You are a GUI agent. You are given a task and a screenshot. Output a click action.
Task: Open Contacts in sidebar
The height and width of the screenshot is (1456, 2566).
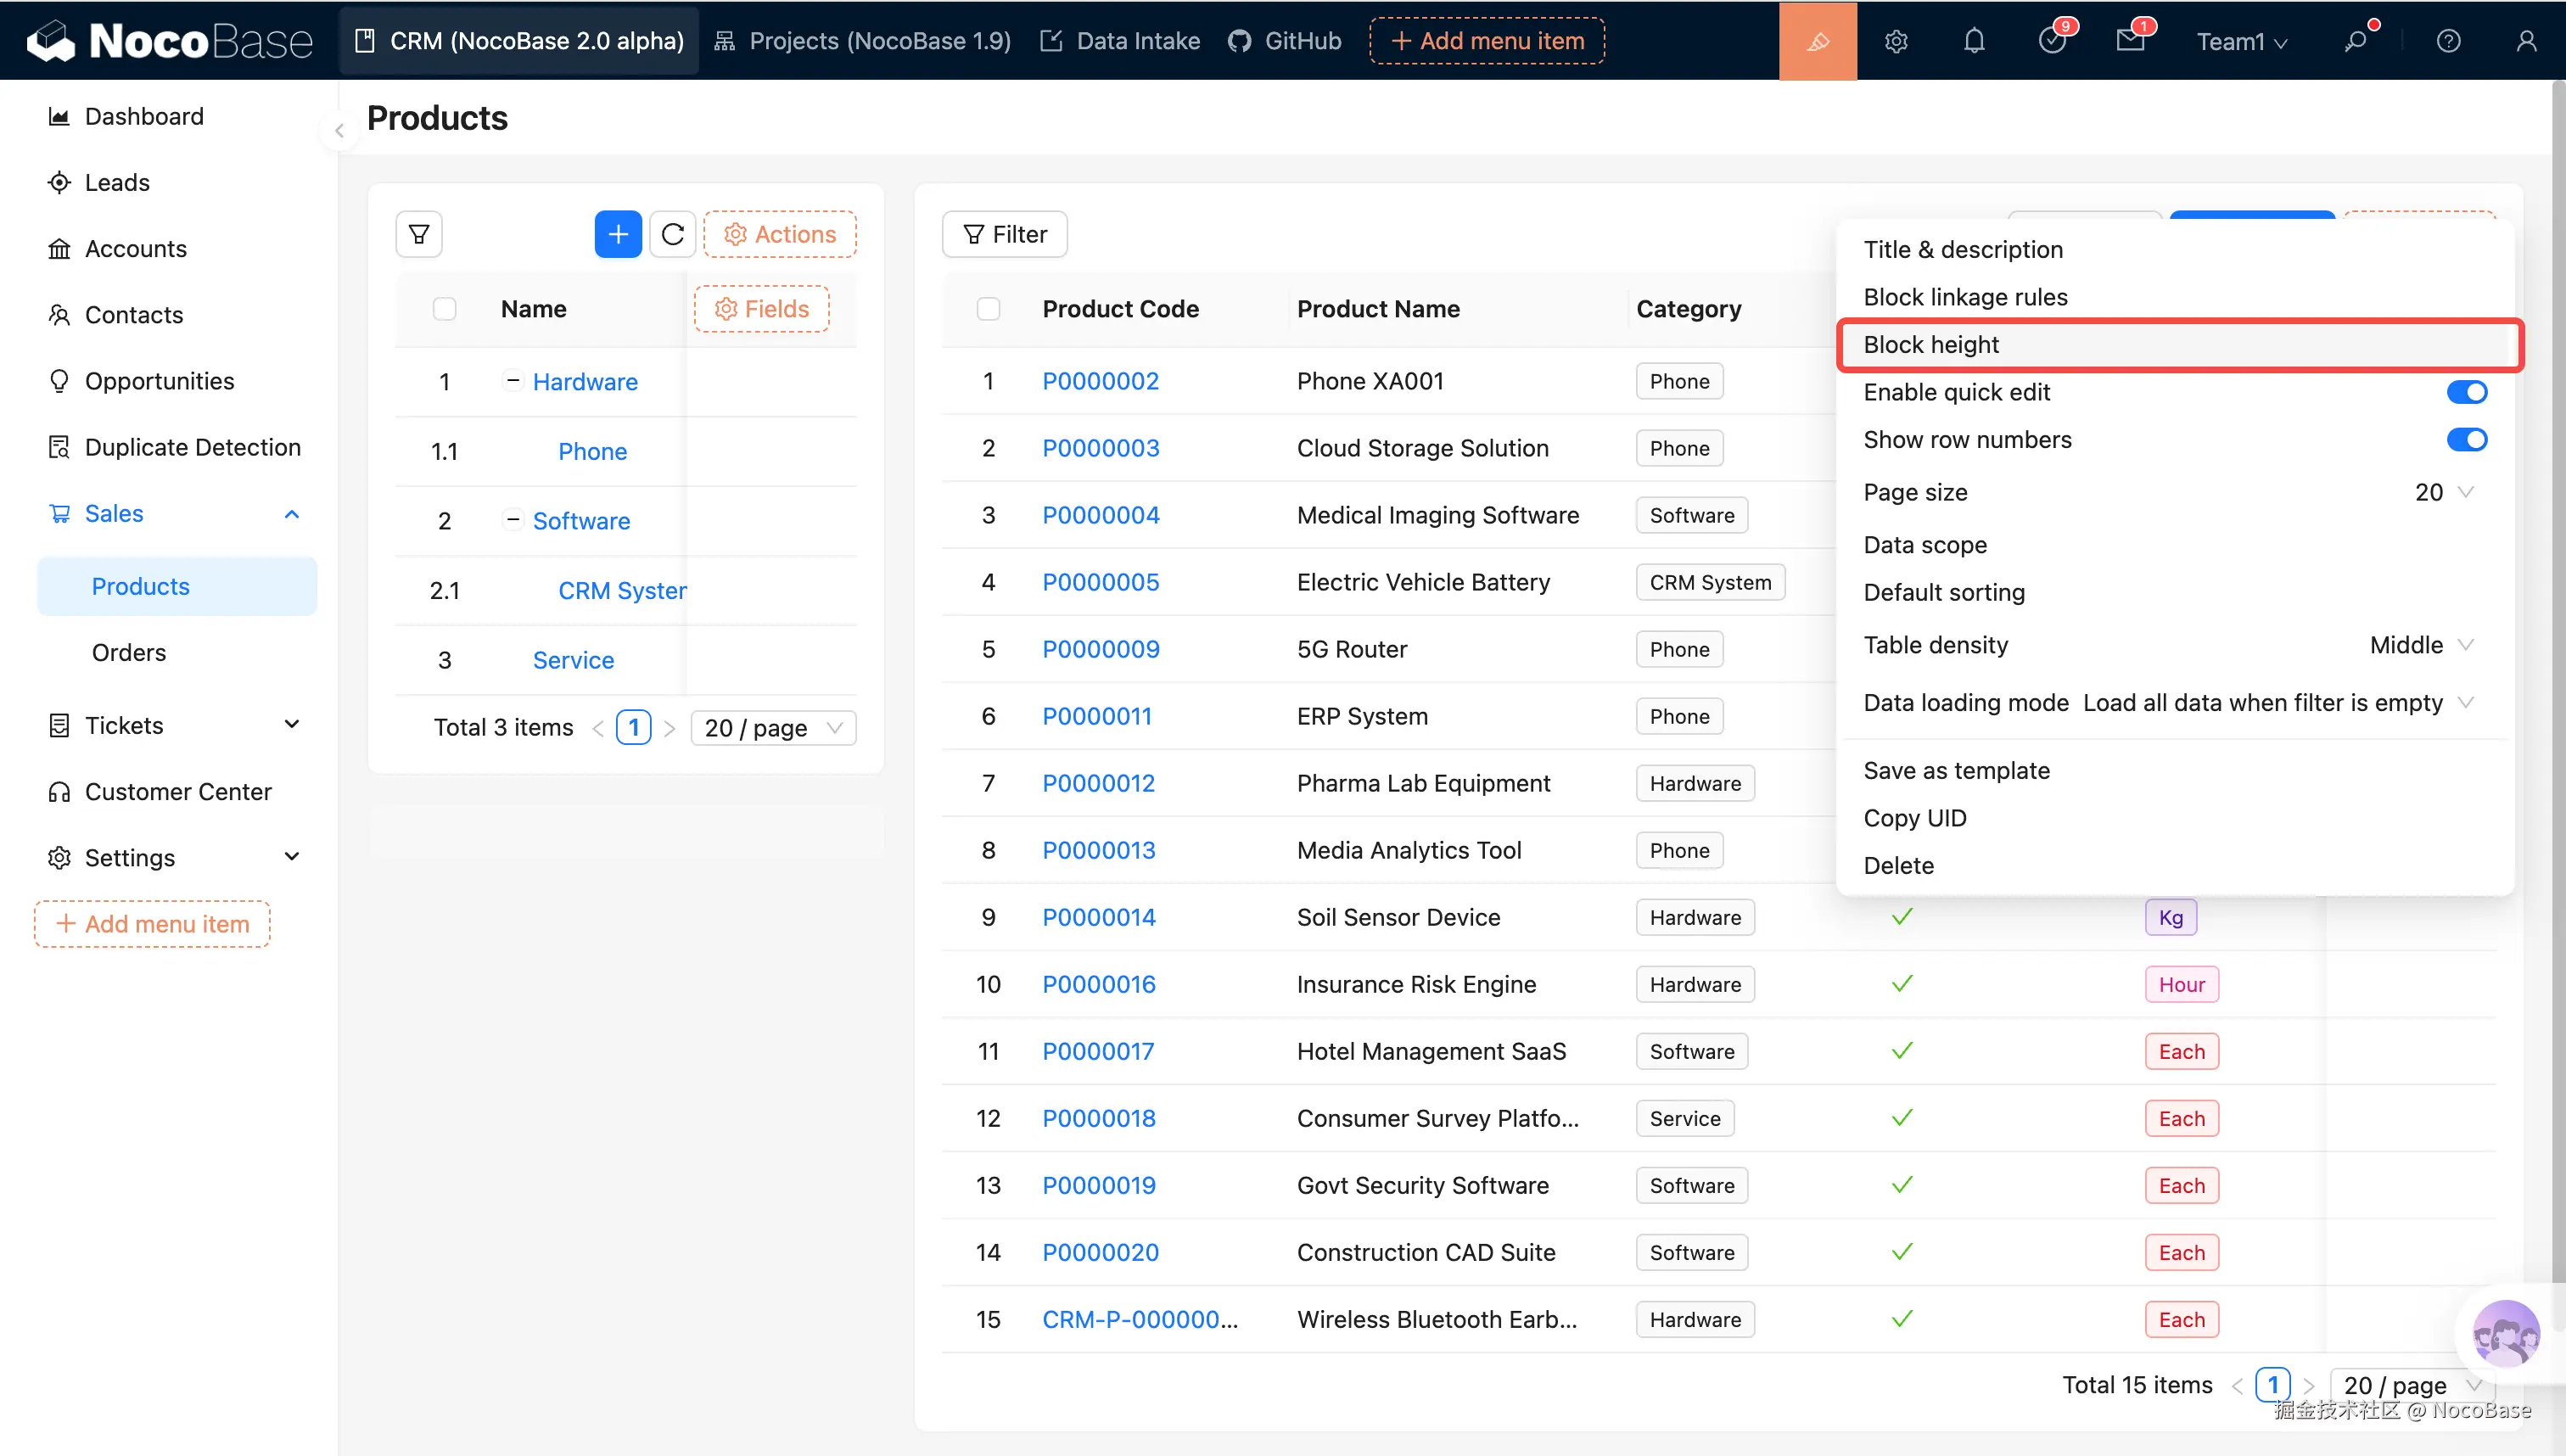tap(134, 315)
